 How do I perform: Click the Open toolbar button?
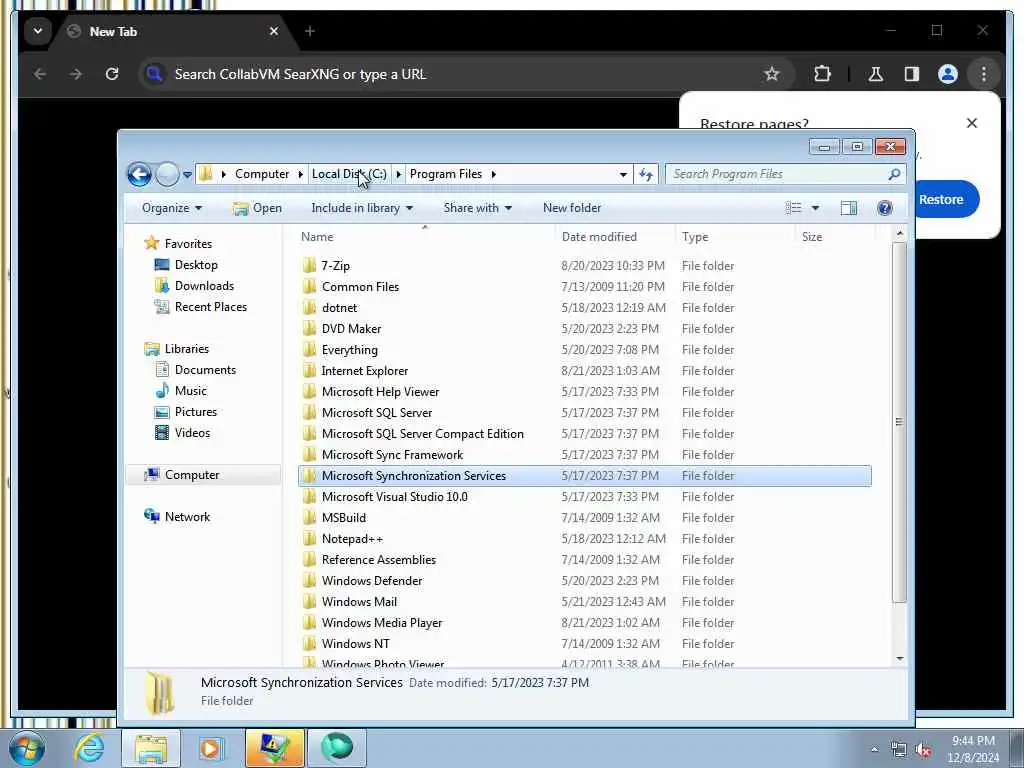point(257,208)
